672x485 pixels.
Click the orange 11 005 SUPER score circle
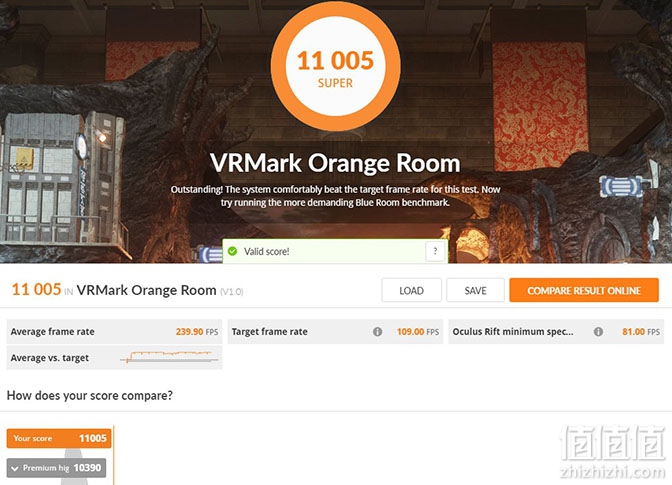(x=336, y=66)
